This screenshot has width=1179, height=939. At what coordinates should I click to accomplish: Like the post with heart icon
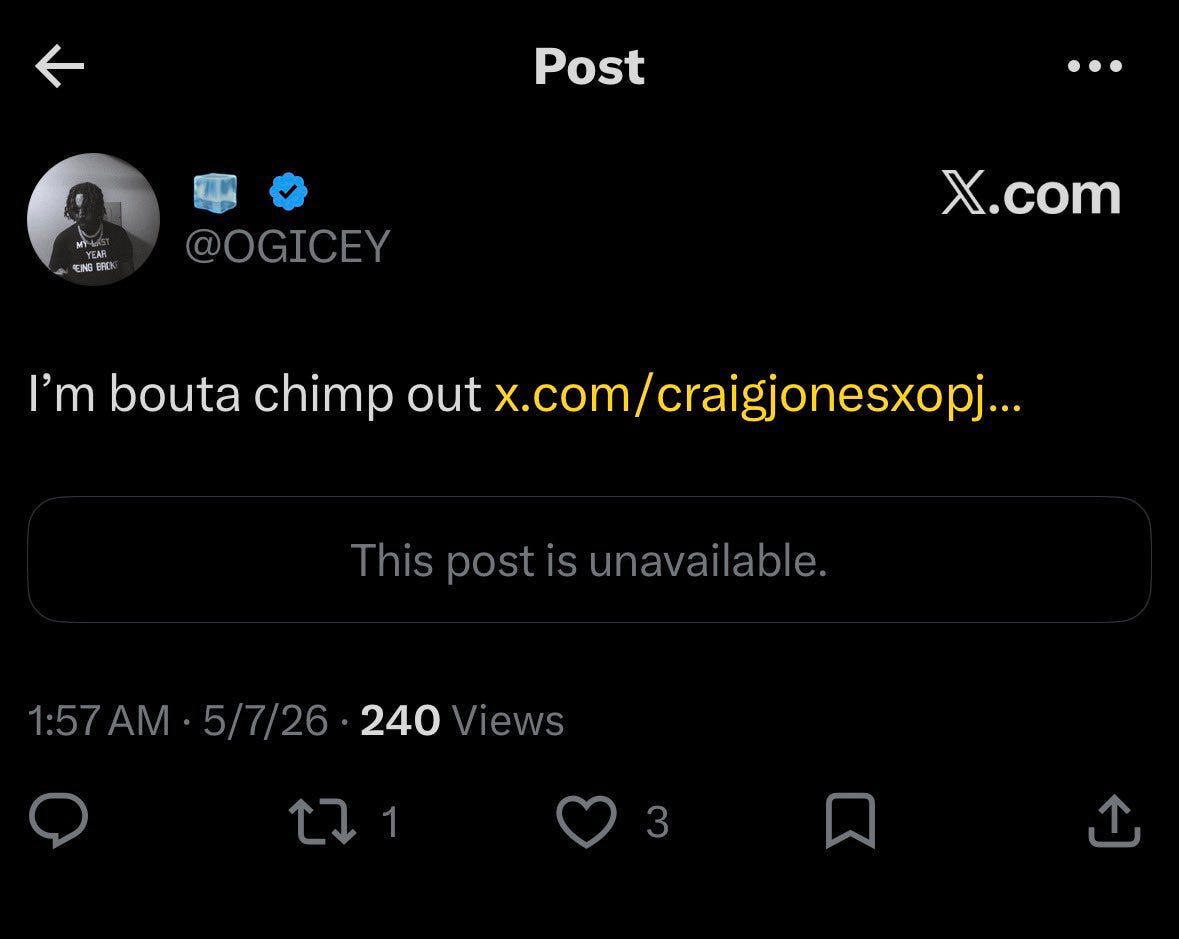tap(586, 821)
